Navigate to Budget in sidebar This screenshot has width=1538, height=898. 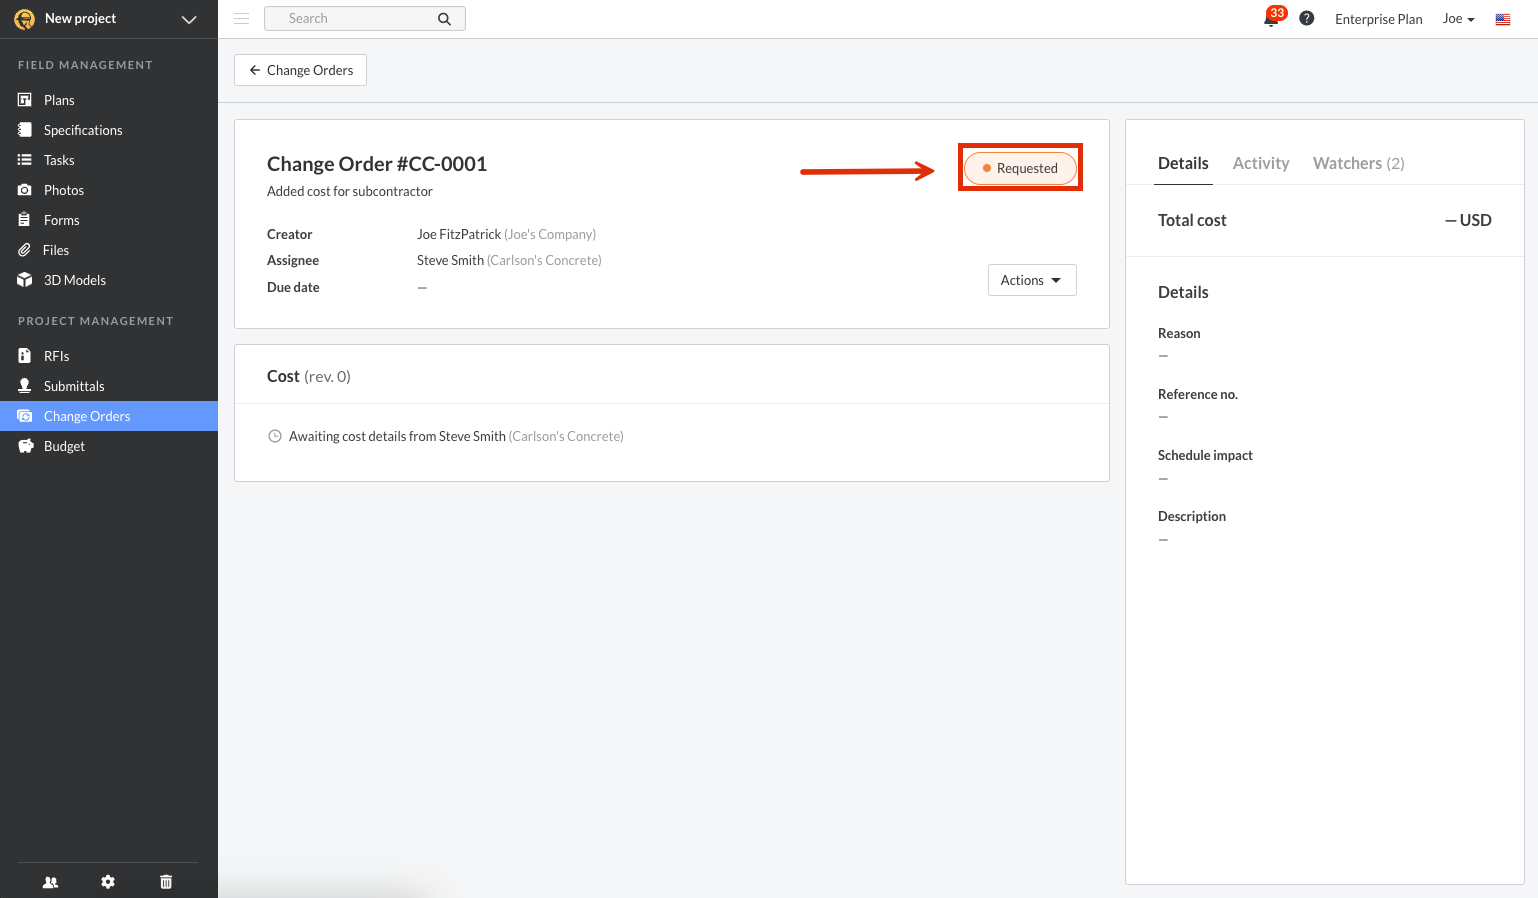(x=64, y=446)
